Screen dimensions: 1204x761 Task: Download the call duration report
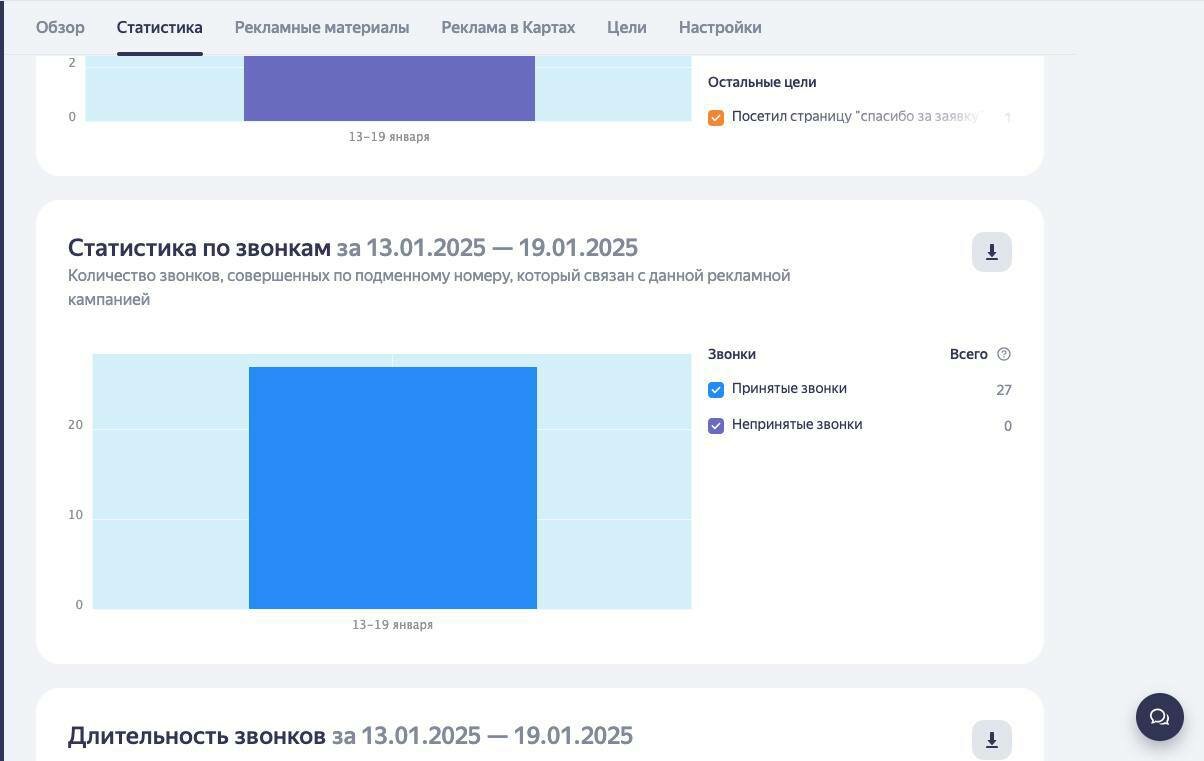coord(991,739)
